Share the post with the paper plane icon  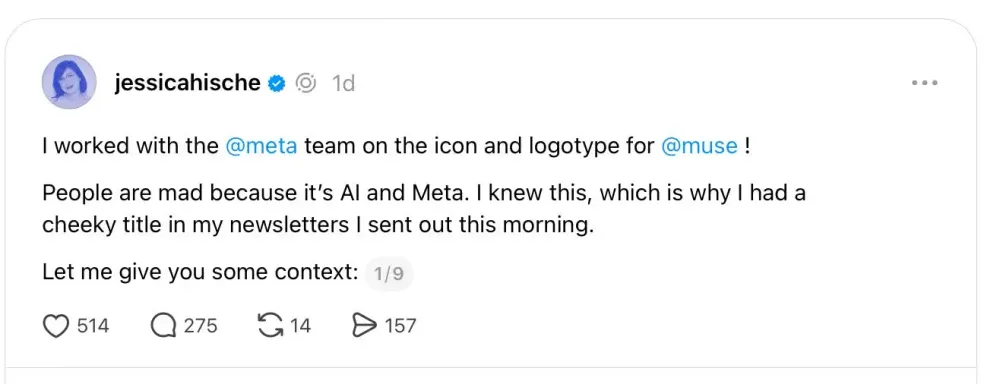pos(365,327)
